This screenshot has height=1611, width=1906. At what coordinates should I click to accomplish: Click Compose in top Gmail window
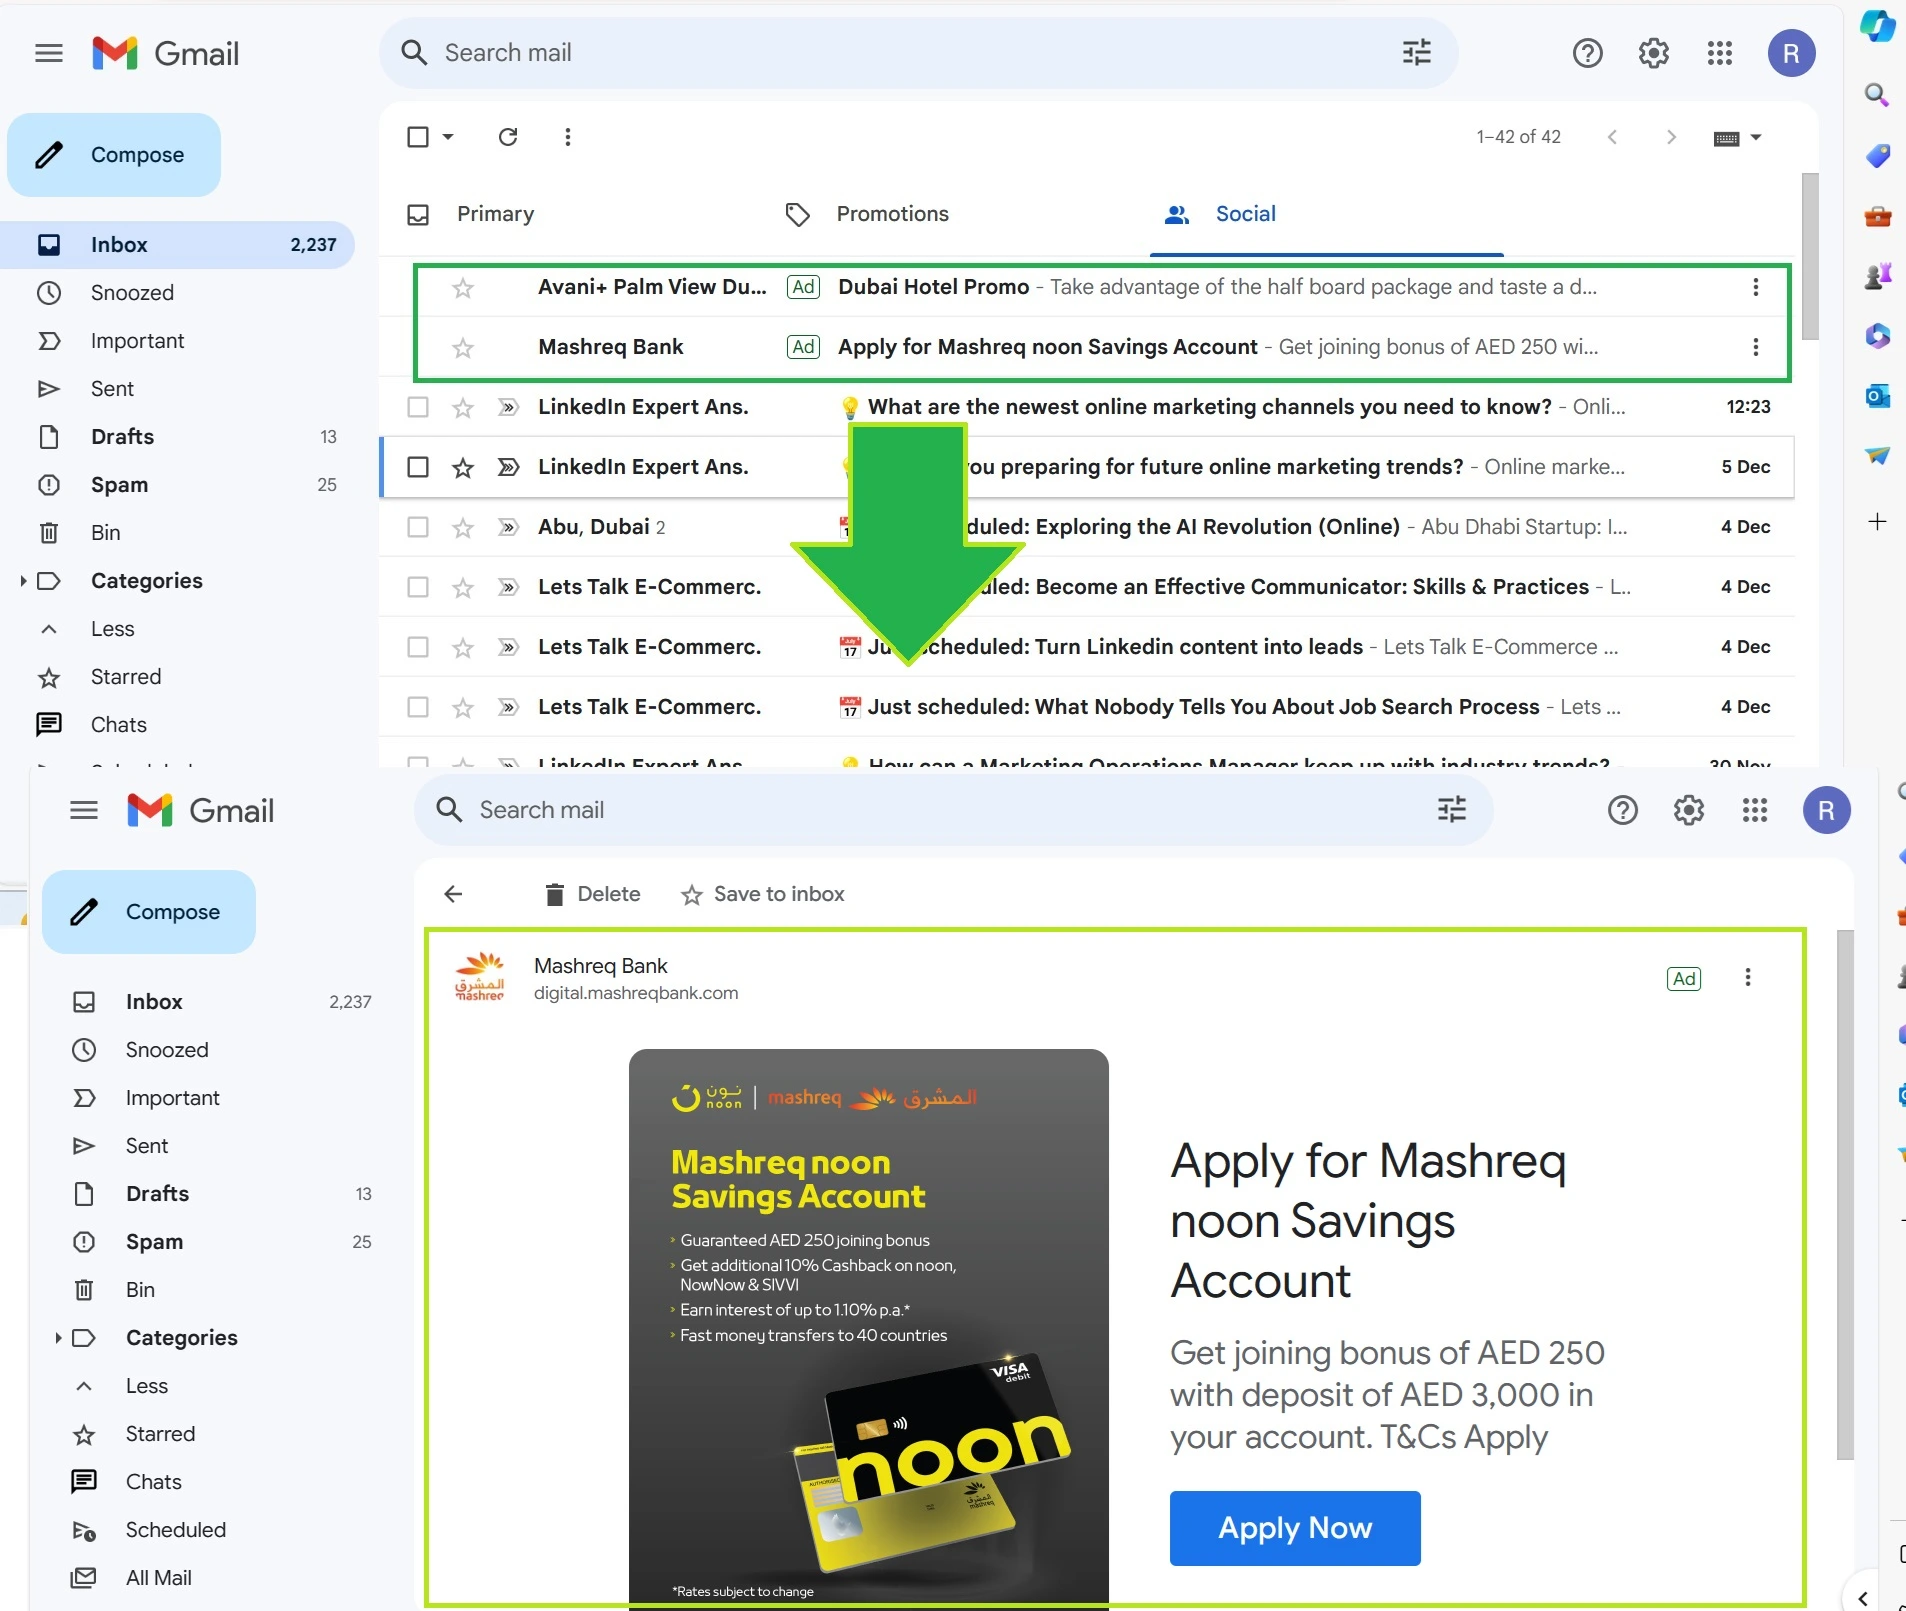pos(114,155)
